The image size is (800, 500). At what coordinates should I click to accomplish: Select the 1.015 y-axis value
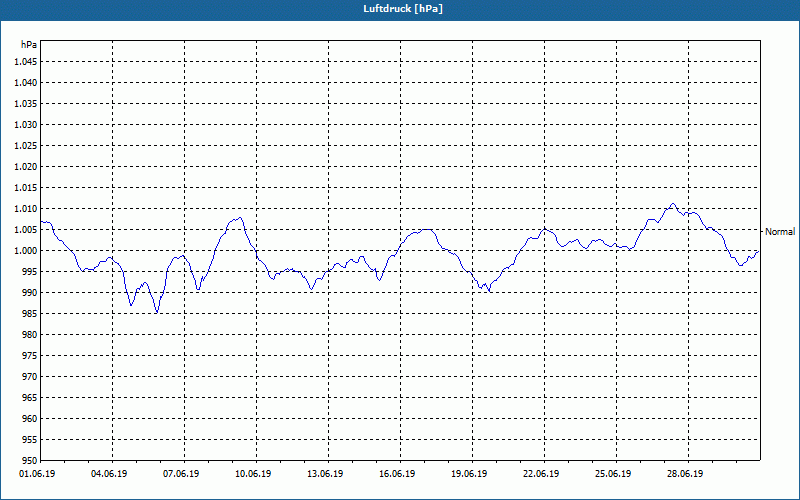coord(26,188)
